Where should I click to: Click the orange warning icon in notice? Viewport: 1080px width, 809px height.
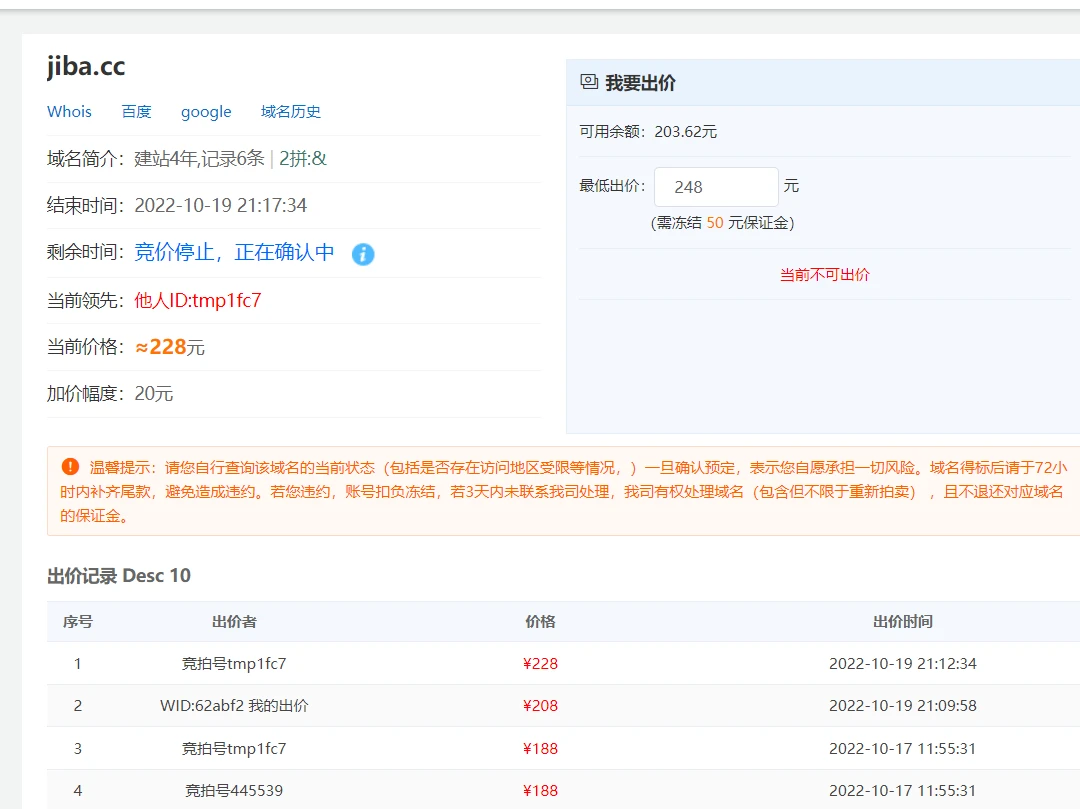70,466
